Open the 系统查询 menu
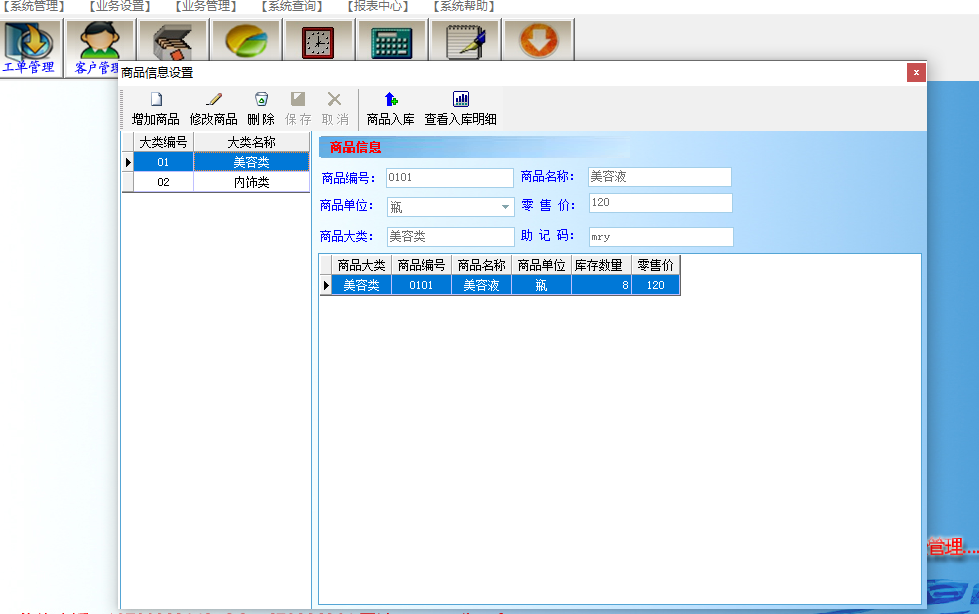The width and height of the screenshot is (979, 614). click(x=292, y=6)
